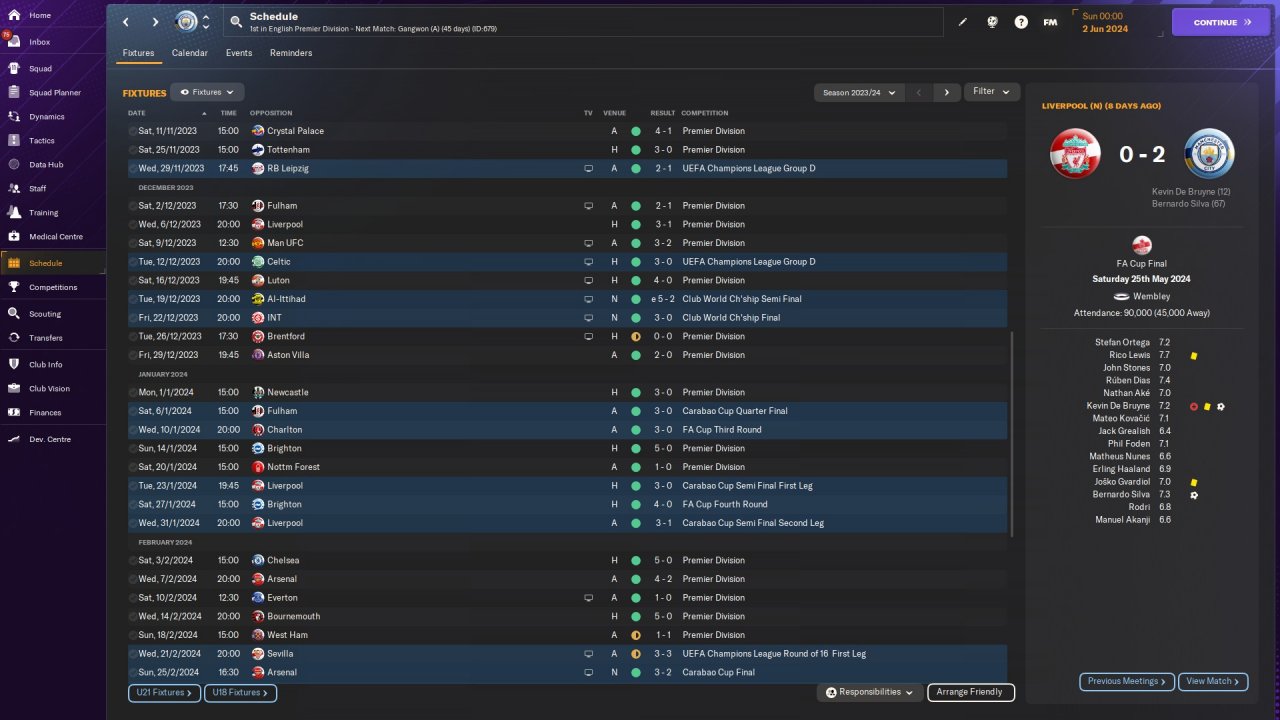Viewport: 1280px width, 720px height.
Task: Click the pencil edit icon in top bar
Action: 963,22
